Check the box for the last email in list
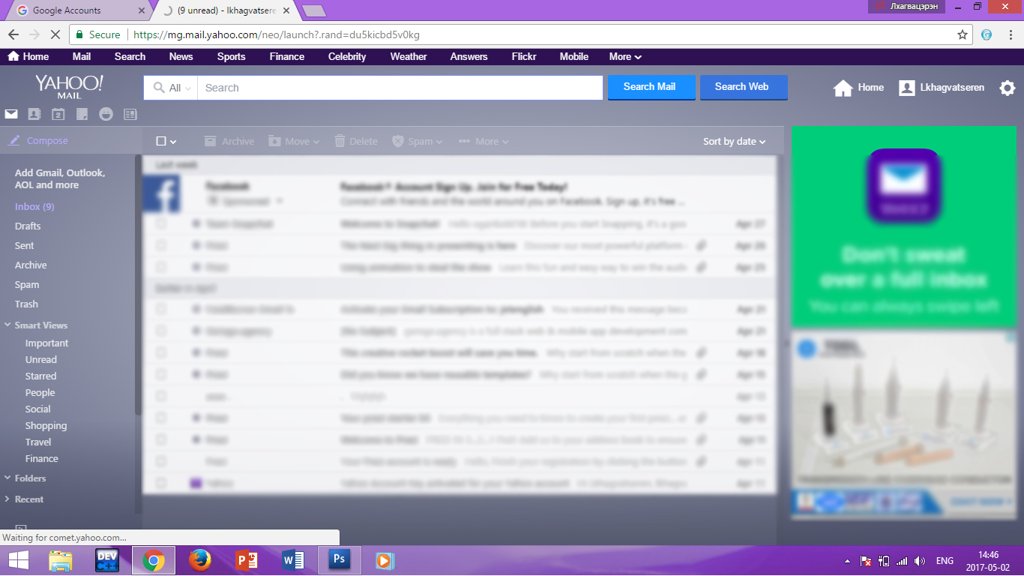 [161, 483]
